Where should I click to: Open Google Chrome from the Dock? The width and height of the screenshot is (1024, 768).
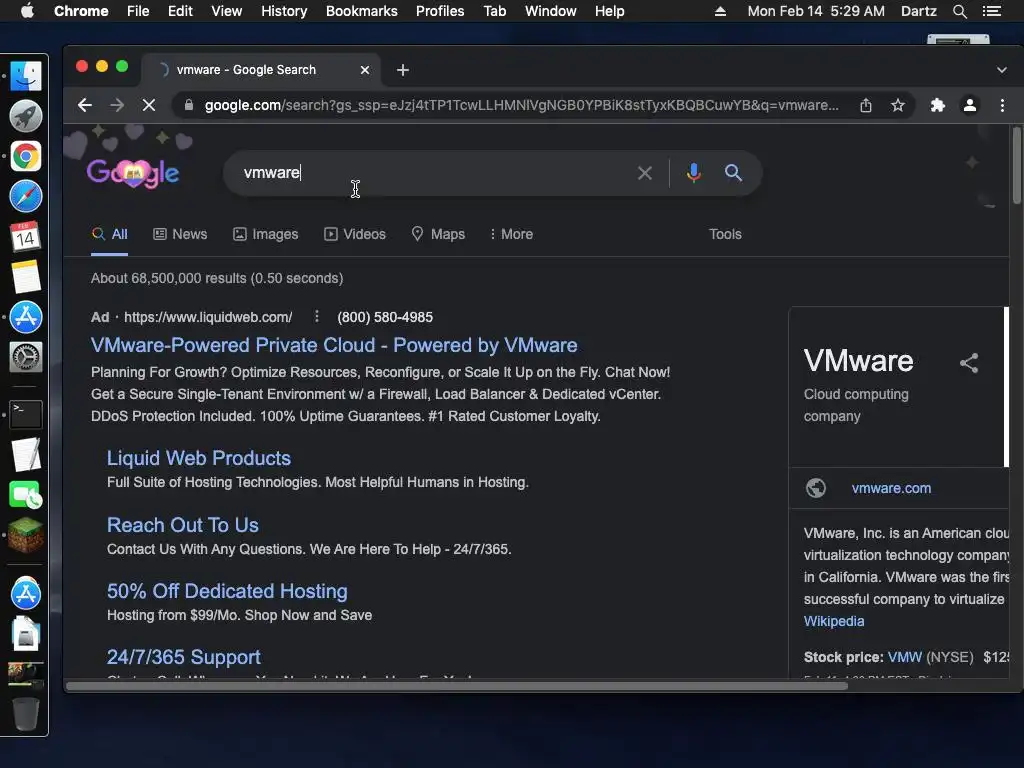click(25, 157)
